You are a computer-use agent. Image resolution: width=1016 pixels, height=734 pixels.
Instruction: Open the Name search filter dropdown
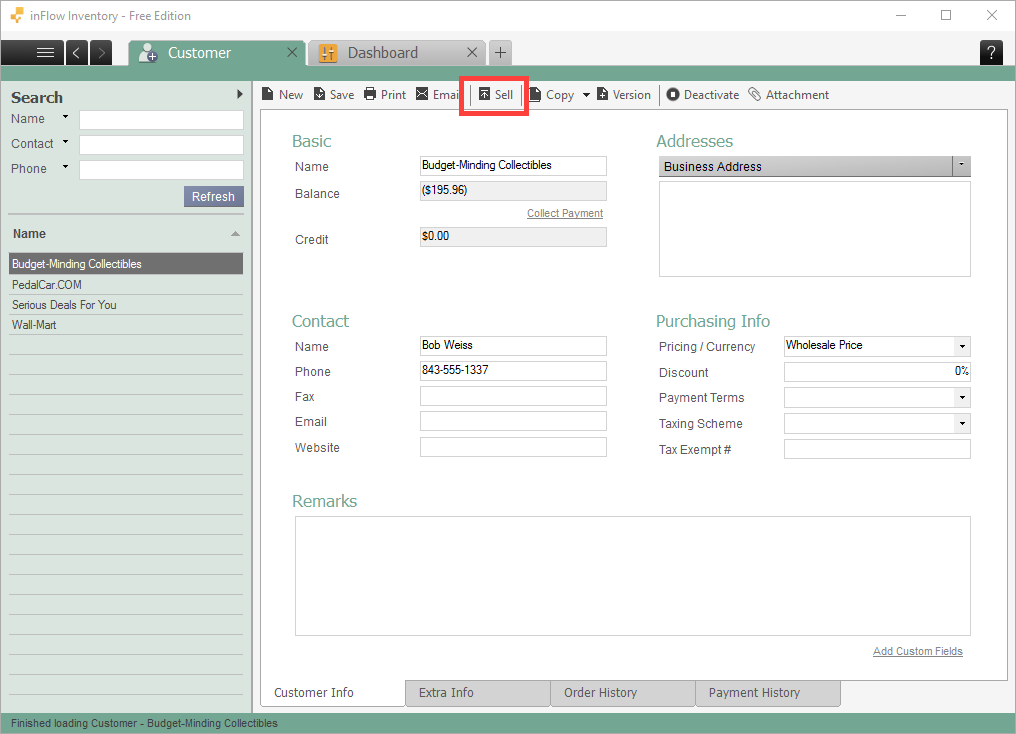tap(65, 117)
